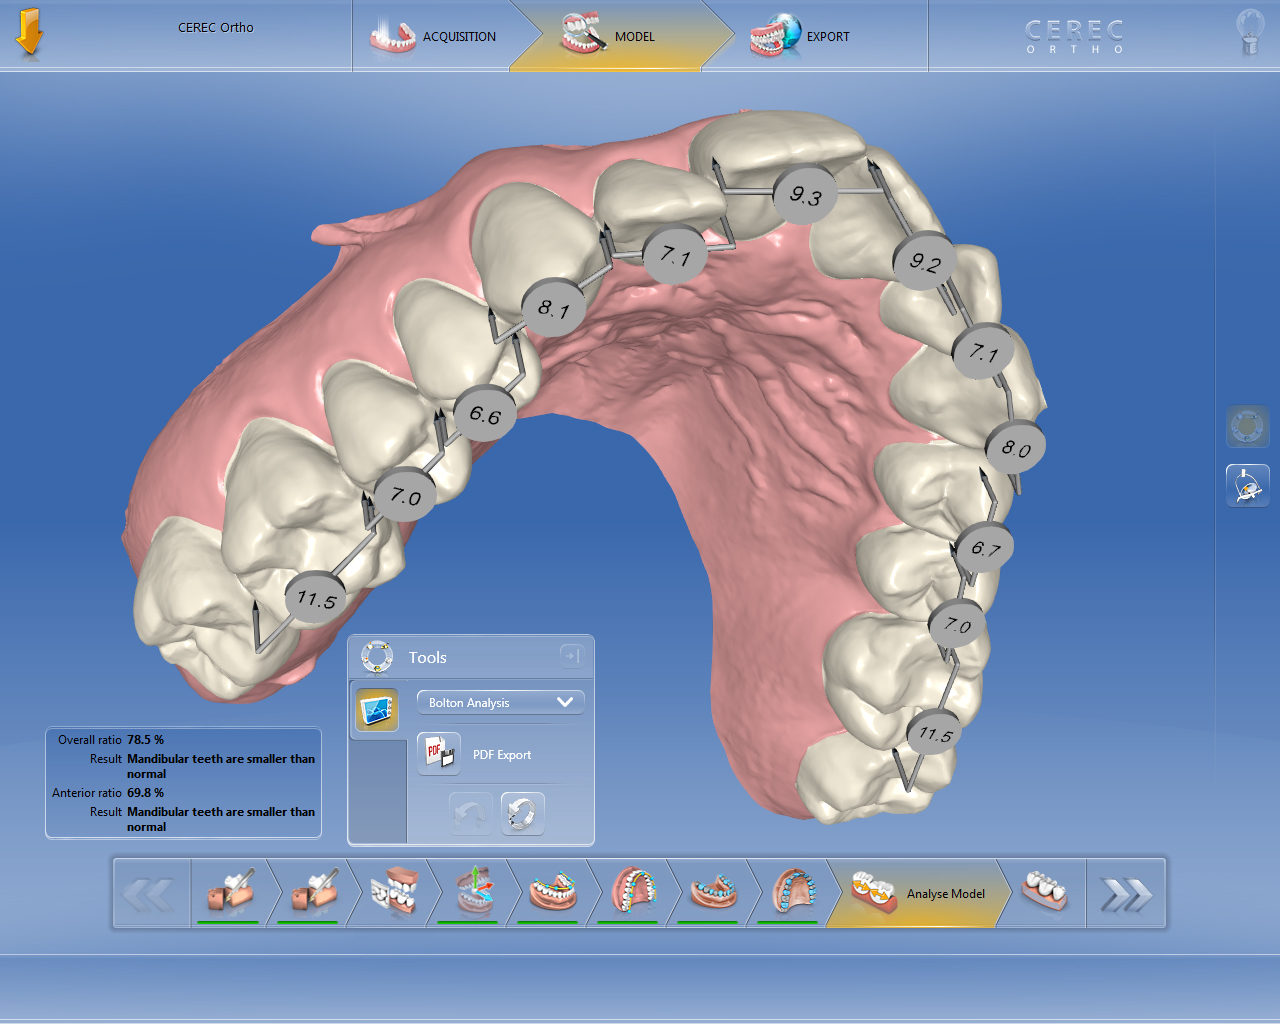Click the lower icon on the right sidebar

(1247, 486)
